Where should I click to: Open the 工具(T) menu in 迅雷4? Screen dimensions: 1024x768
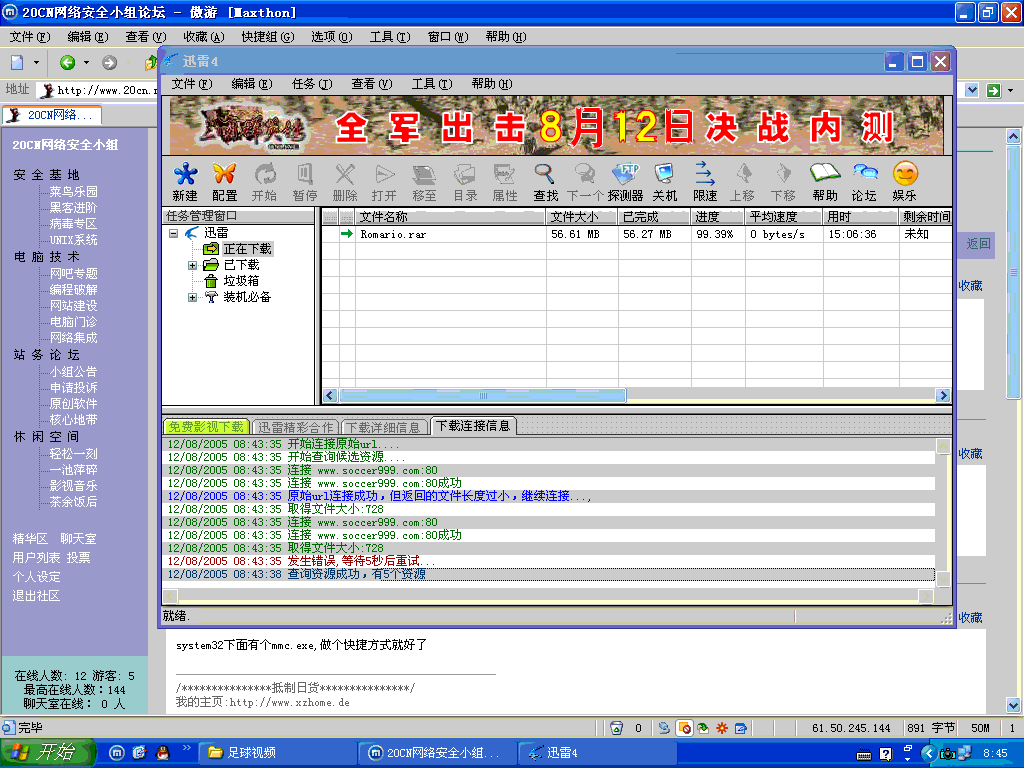[x=432, y=84]
